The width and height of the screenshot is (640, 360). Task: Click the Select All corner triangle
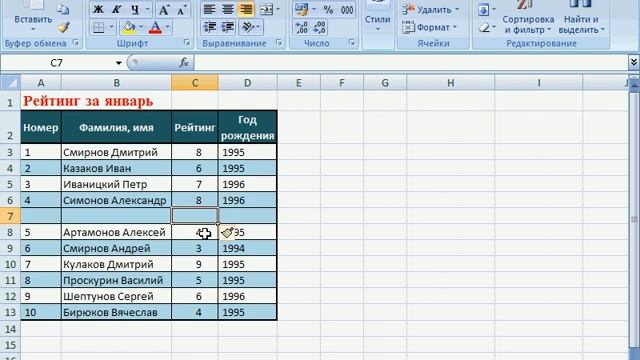point(11,83)
